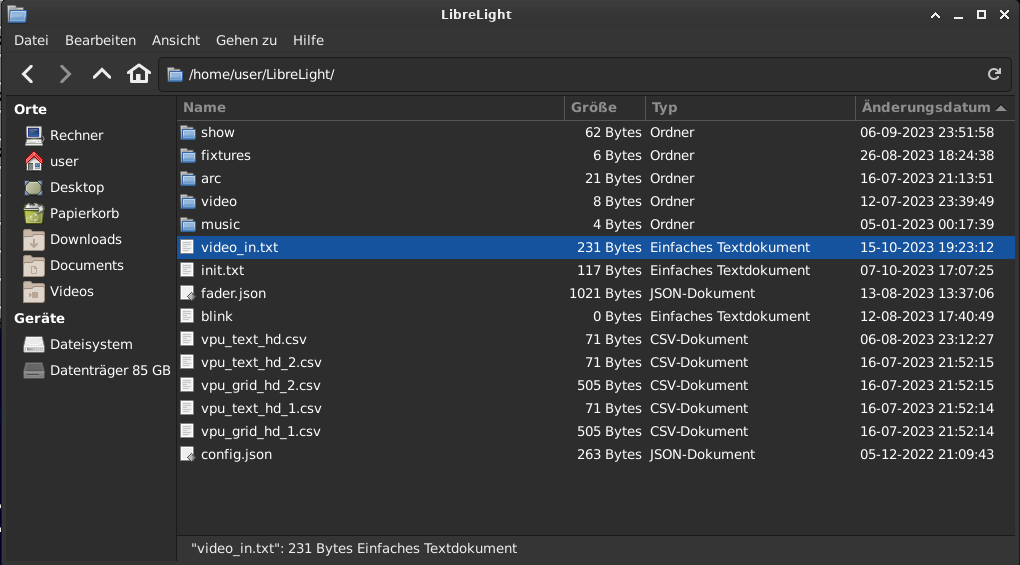The width and height of the screenshot is (1020, 565).
Task: Sort files by Größe column
Action: click(594, 107)
